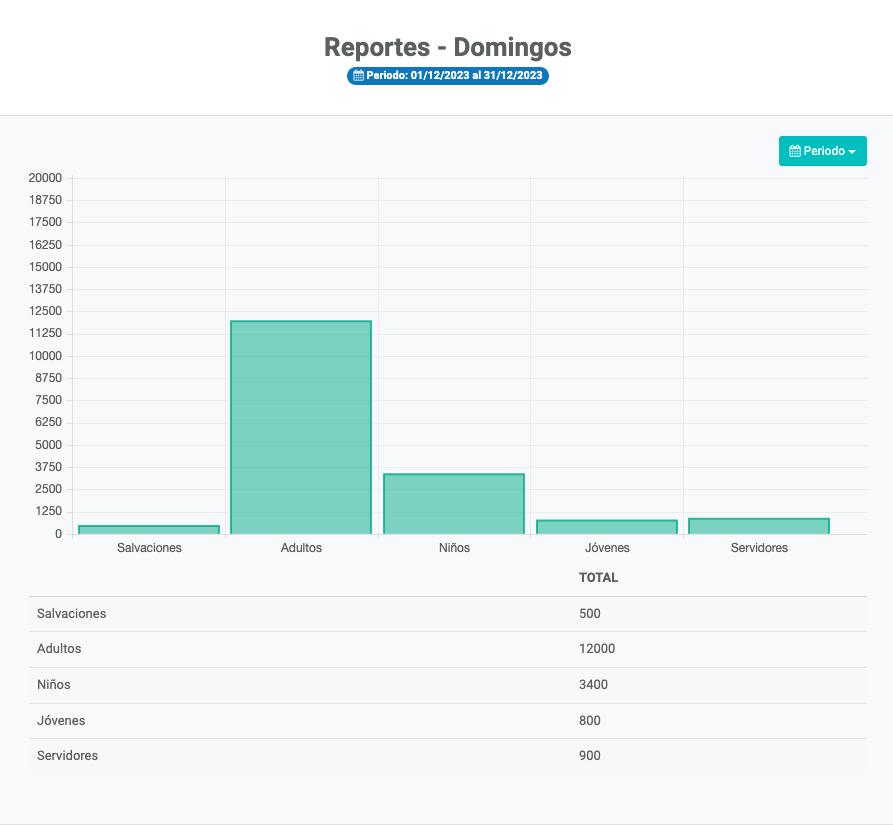The height and width of the screenshot is (825, 893).
Task: Select the Salvaciones label in the table
Action: pos(71,614)
